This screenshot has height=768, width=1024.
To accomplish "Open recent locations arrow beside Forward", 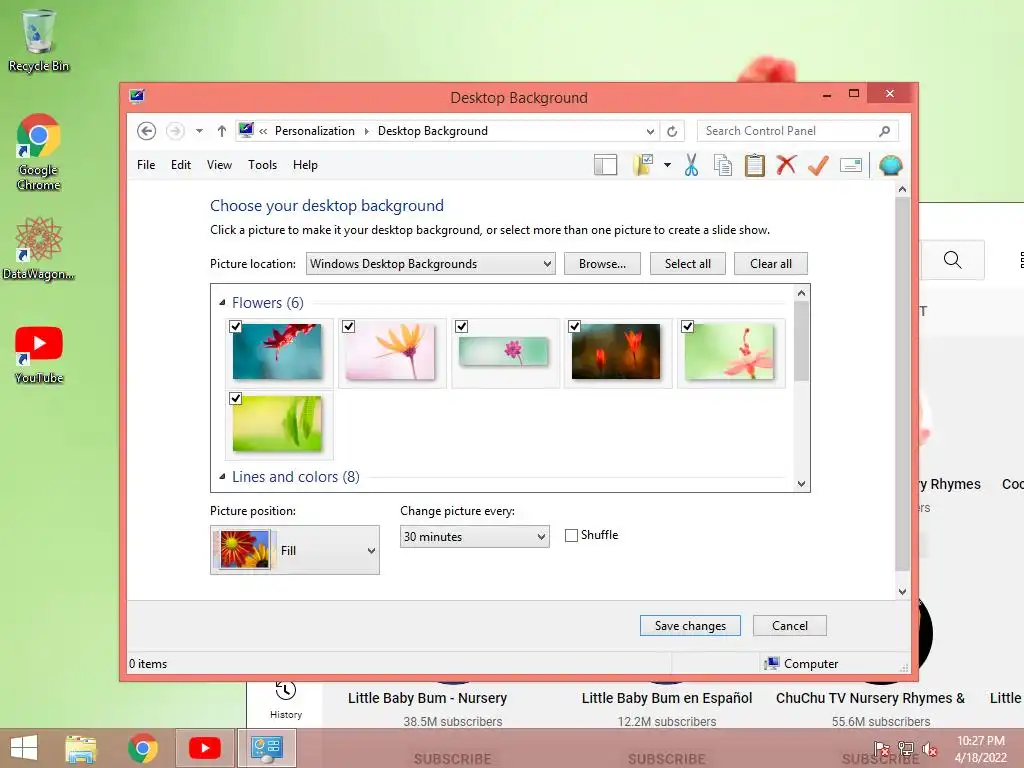I will 199,131.
